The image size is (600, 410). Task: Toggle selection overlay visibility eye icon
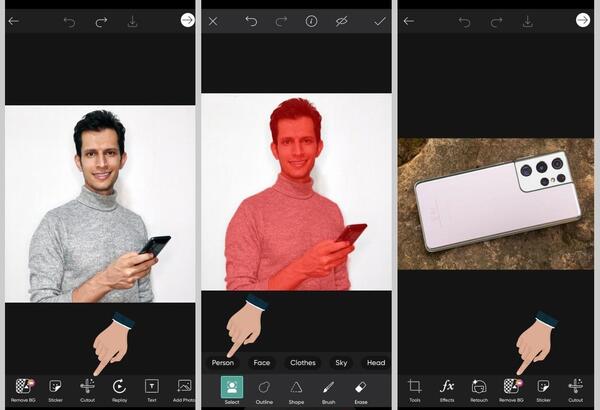click(x=341, y=21)
